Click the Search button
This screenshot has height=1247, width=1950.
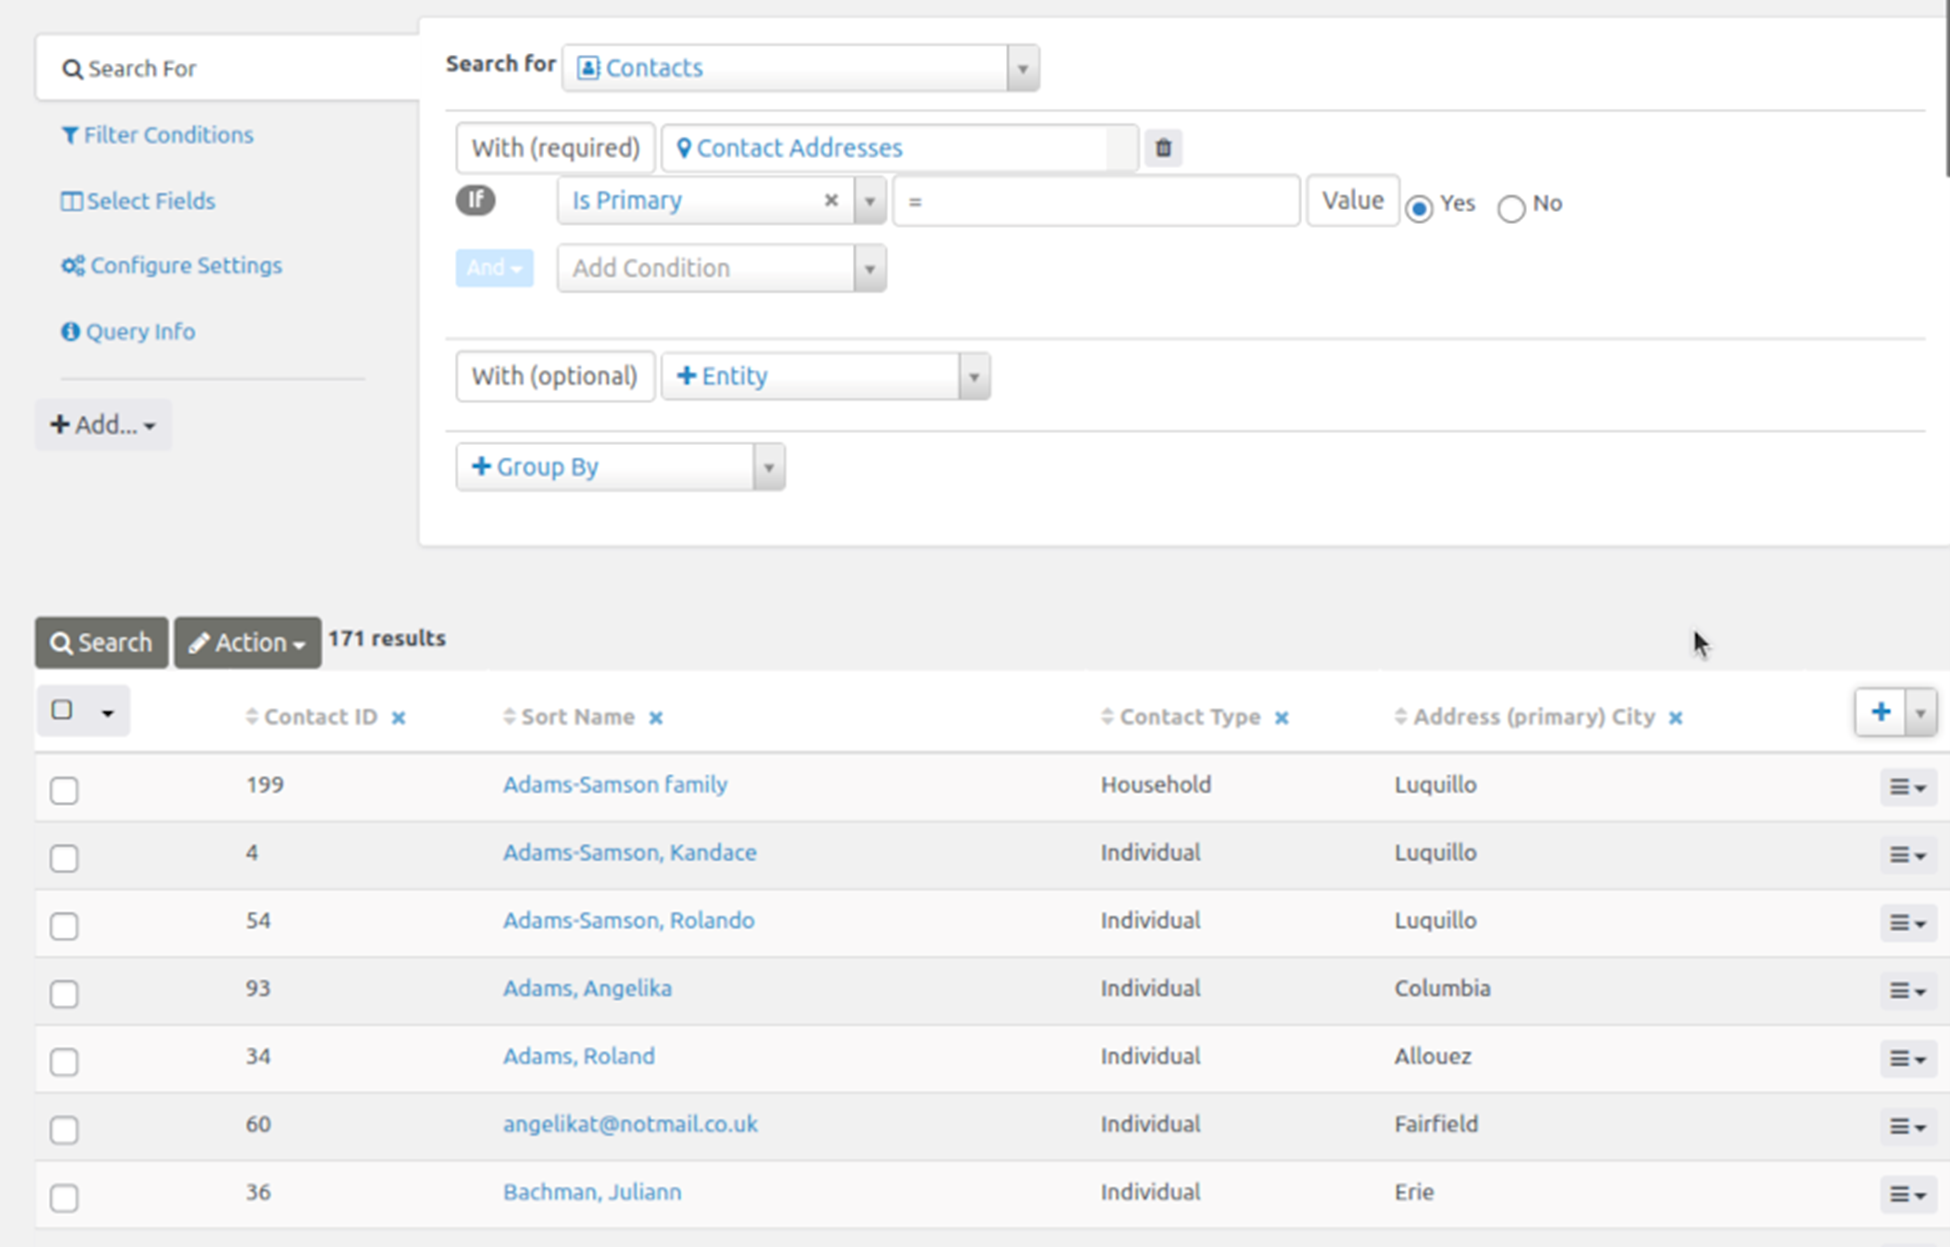tap(101, 643)
